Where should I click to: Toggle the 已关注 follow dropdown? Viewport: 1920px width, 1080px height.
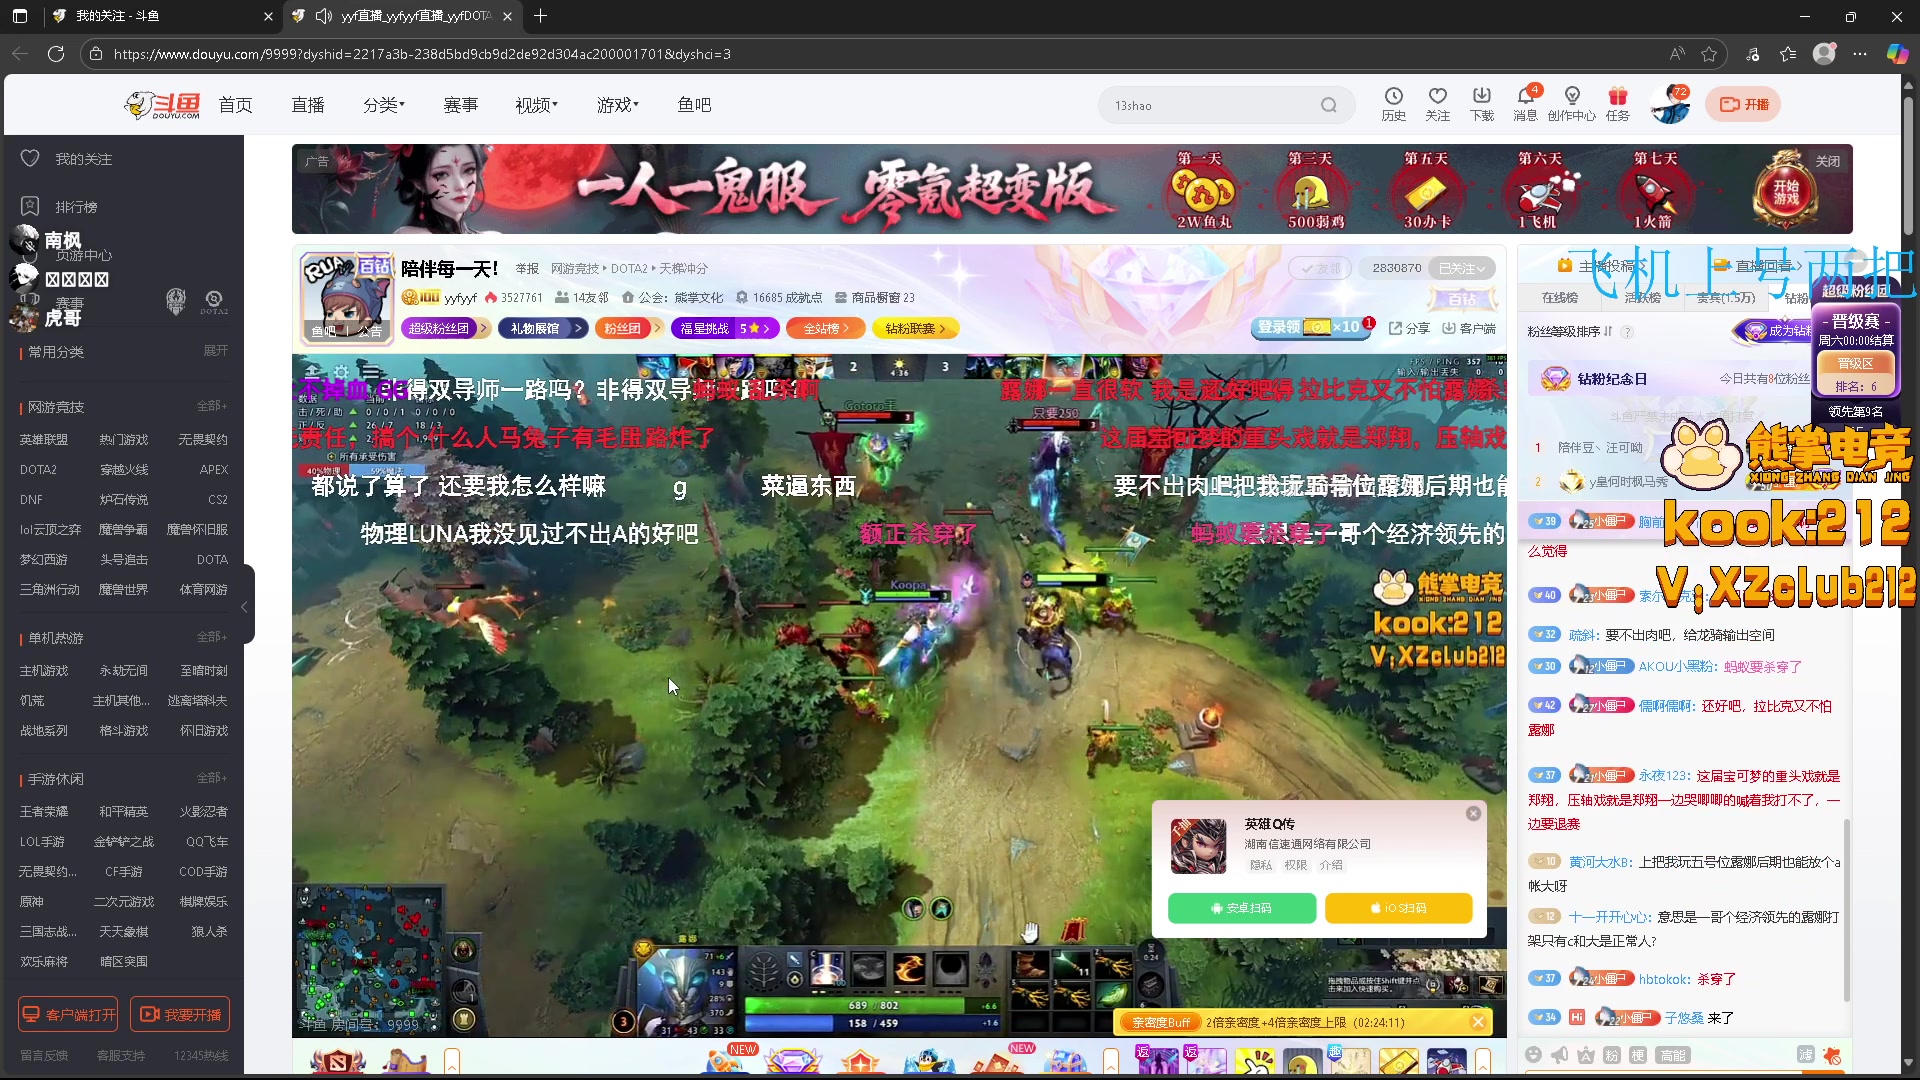[1463, 268]
